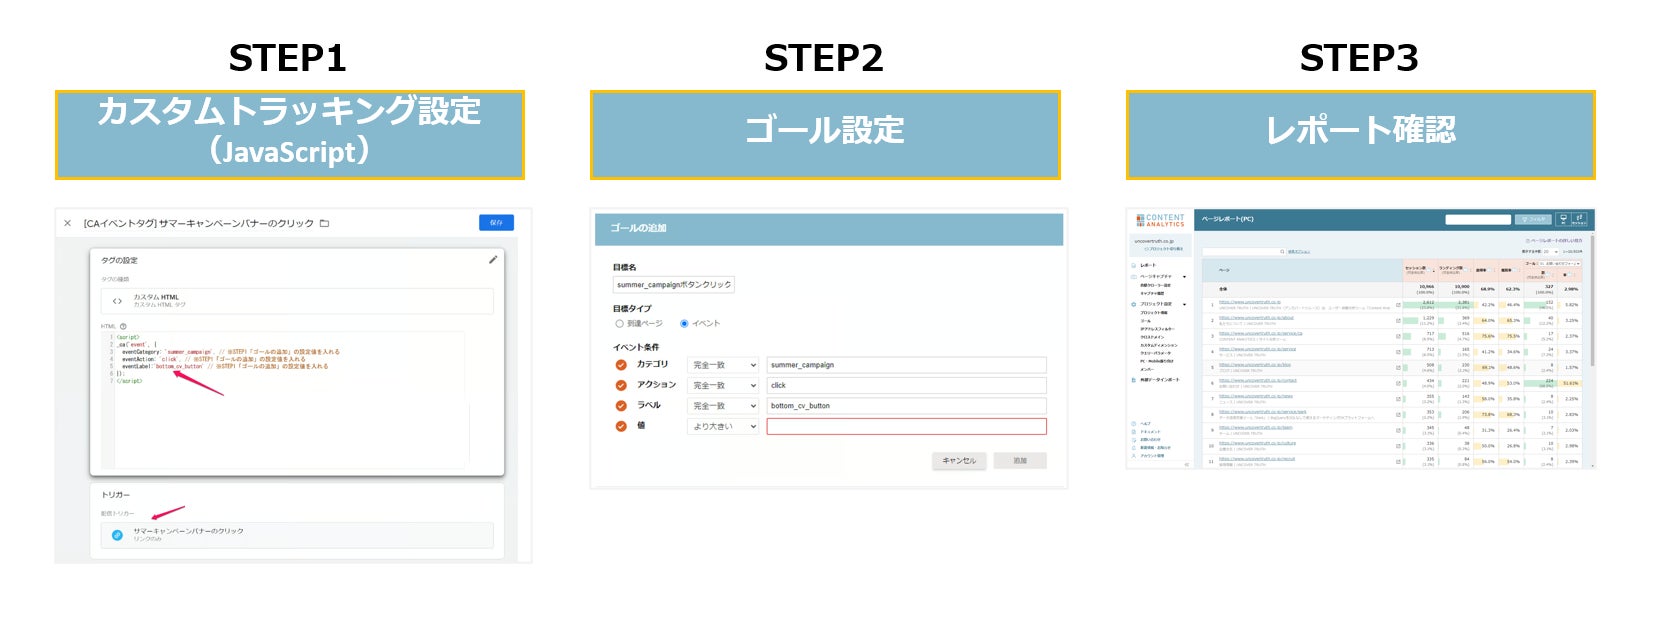
Task: Toggle the ラベル condition check circle
Action: point(621,405)
